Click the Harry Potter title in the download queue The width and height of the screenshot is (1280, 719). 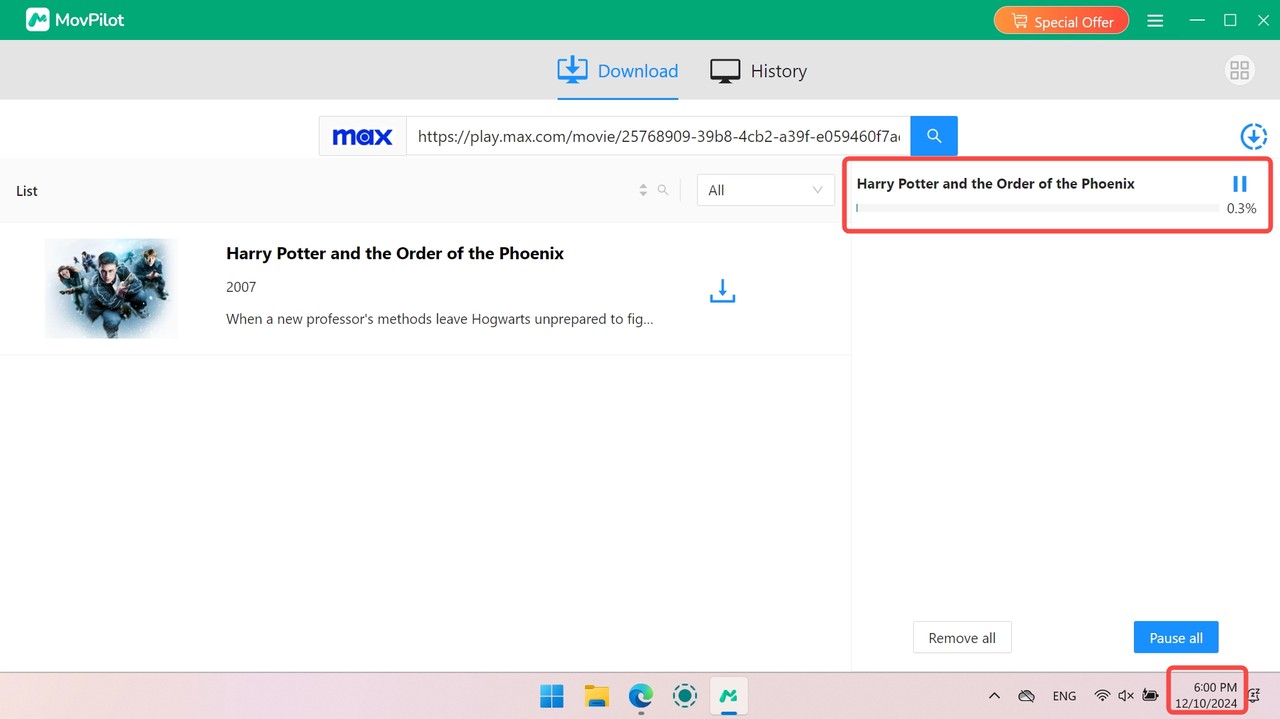[x=996, y=184]
